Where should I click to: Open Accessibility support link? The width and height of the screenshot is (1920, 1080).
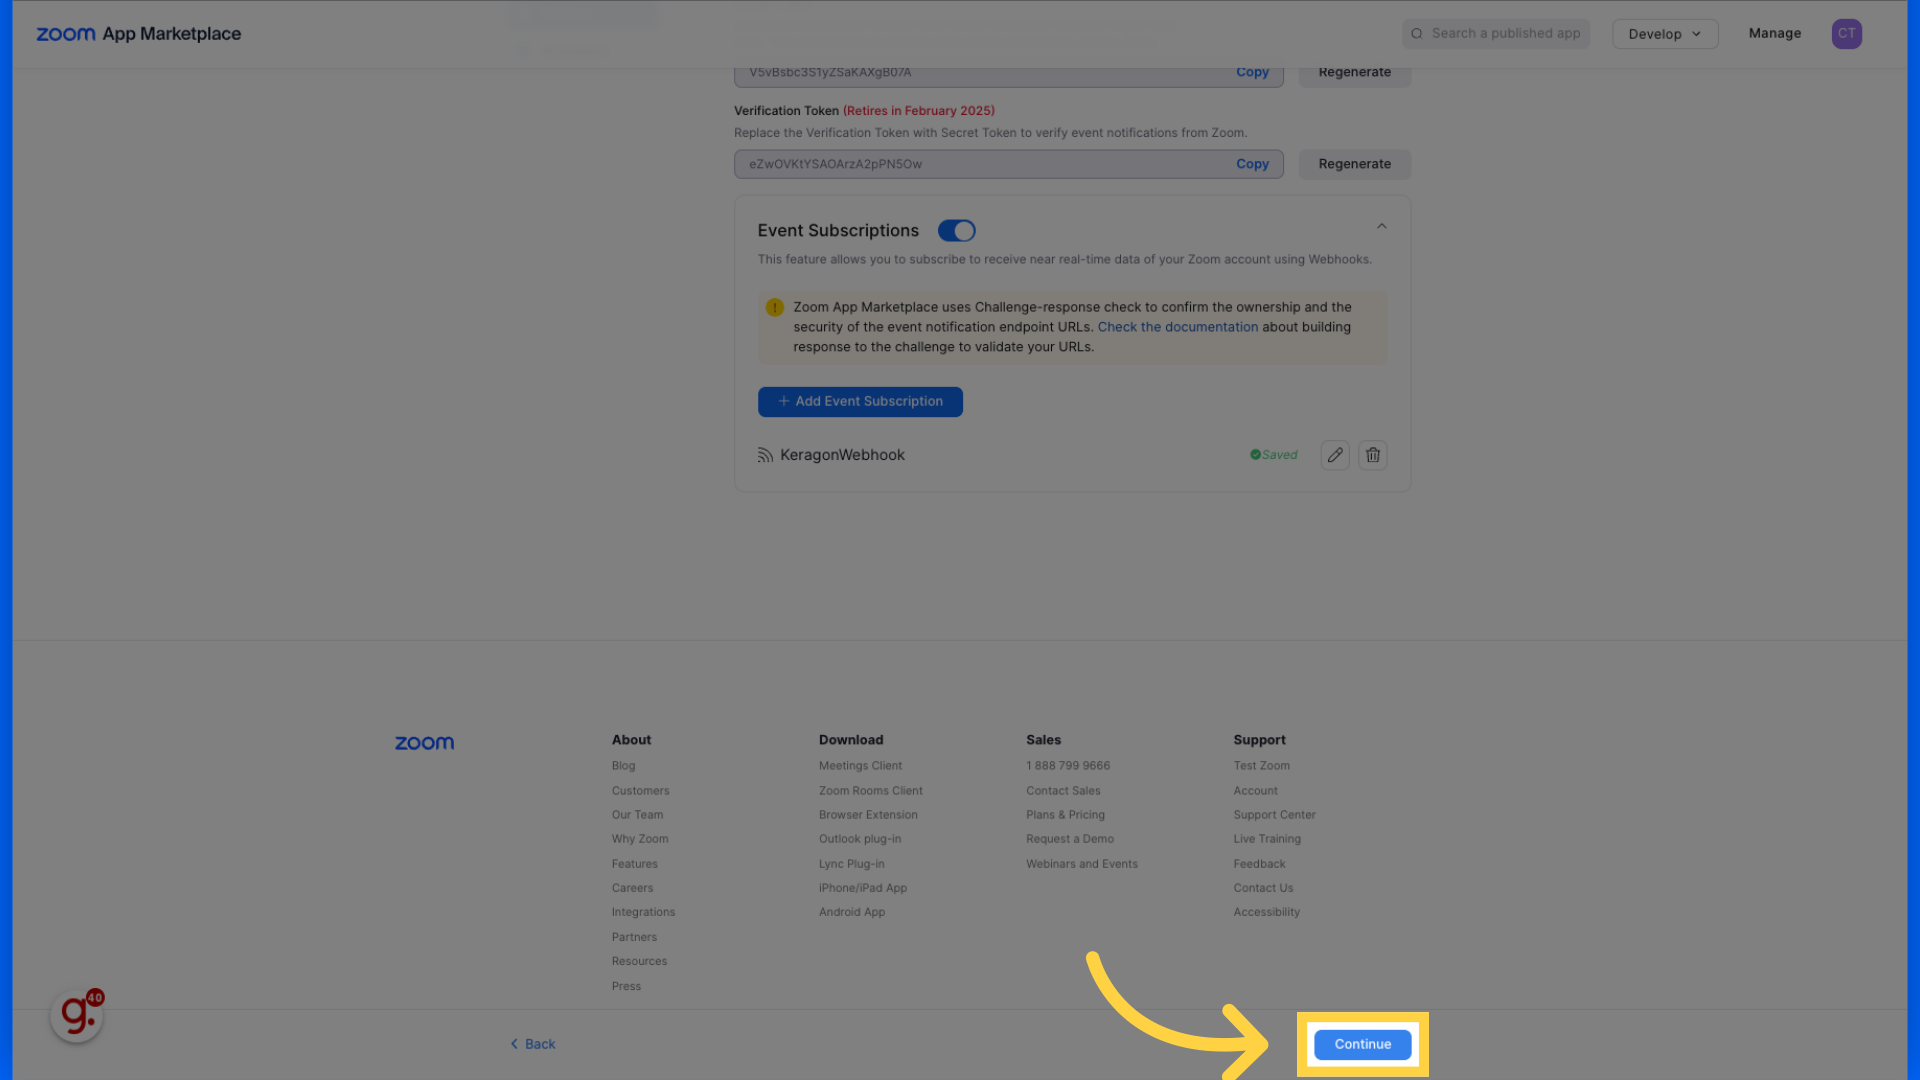coord(1266,912)
